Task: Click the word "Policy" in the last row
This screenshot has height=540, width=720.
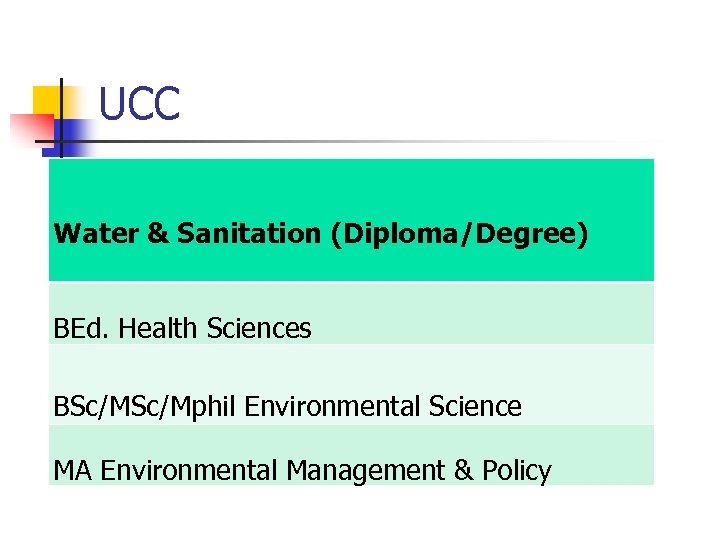Action: point(518,470)
